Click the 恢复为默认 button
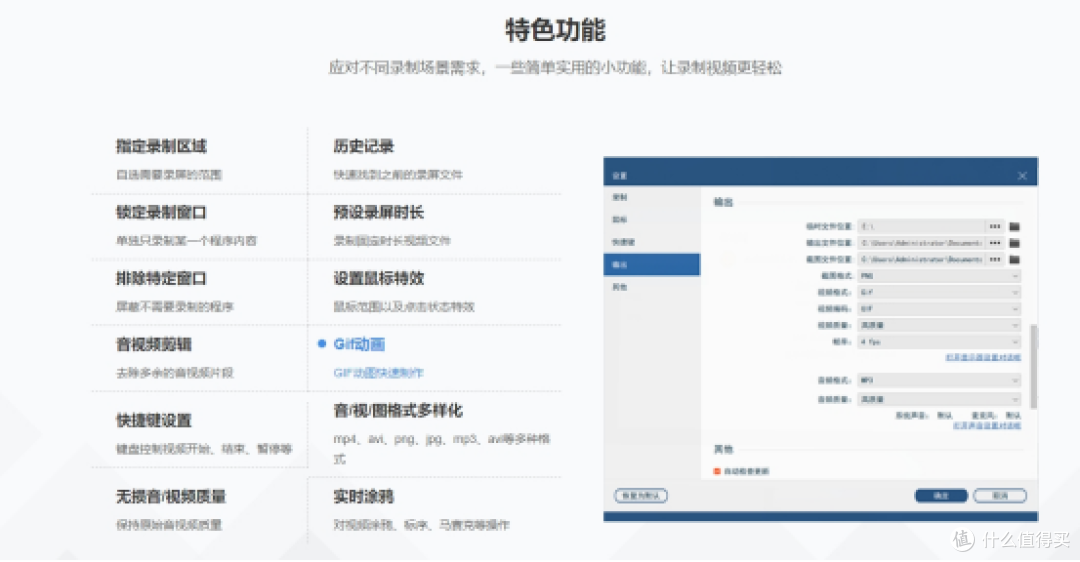This screenshot has height=562, width=1080. click(x=641, y=496)
